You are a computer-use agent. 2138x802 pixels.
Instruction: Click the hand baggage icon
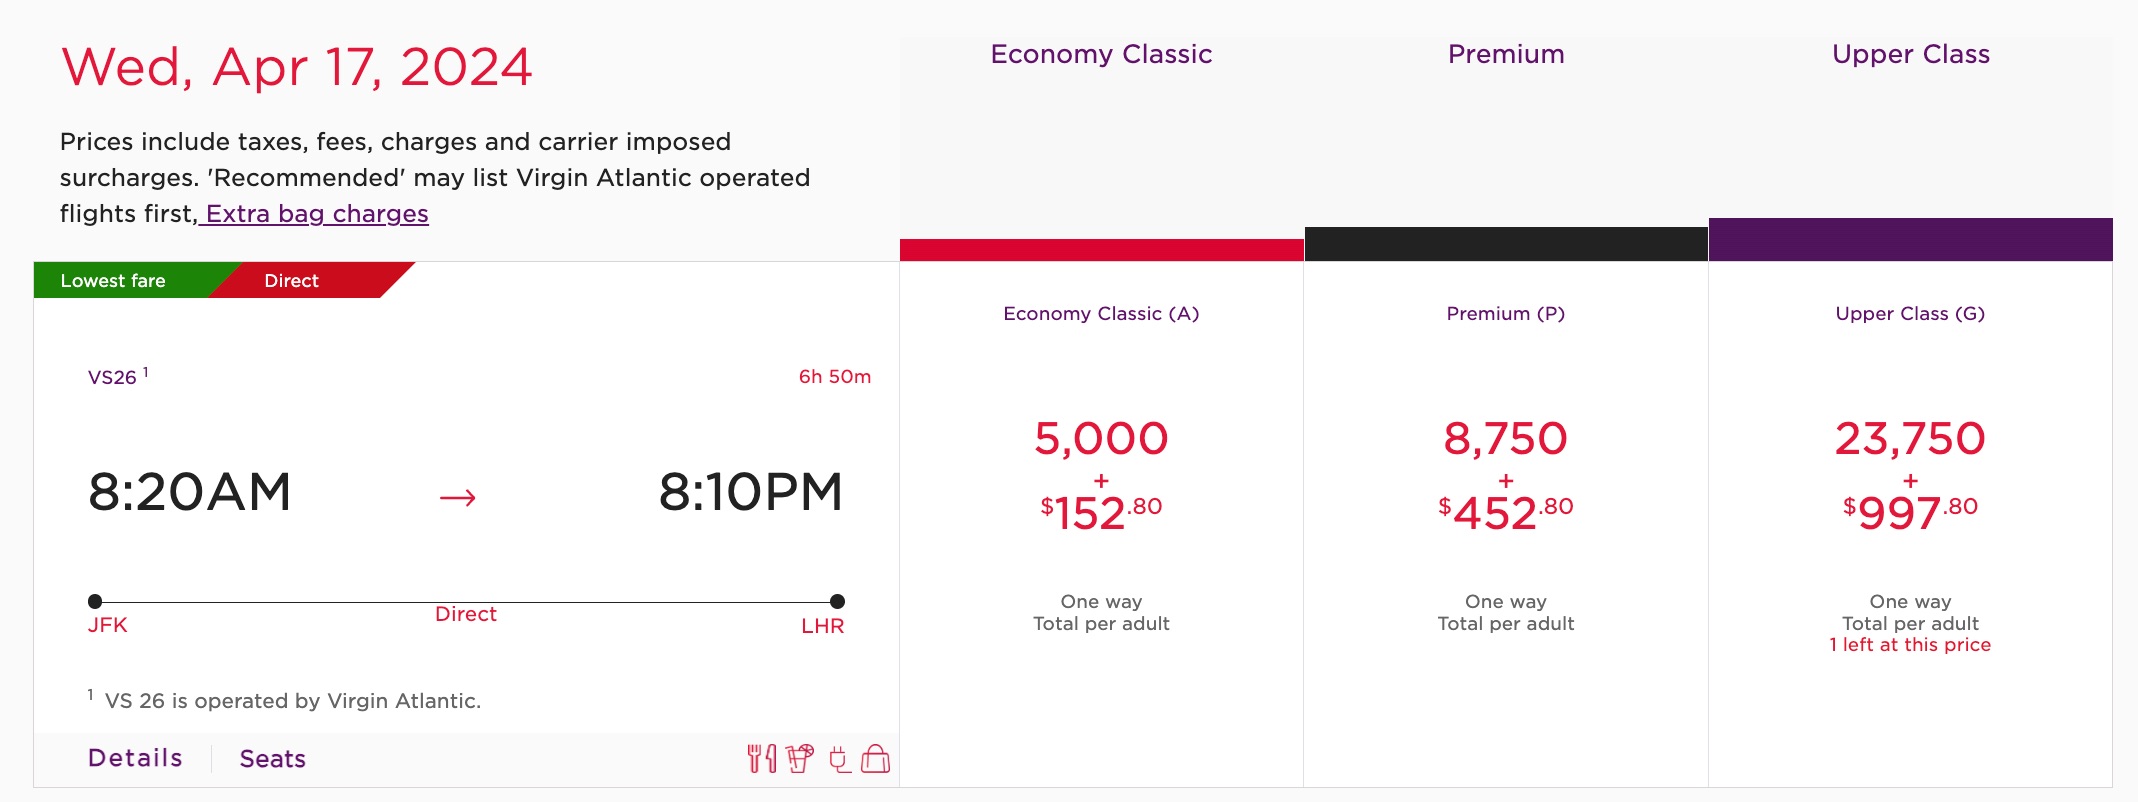pos(876,758)
